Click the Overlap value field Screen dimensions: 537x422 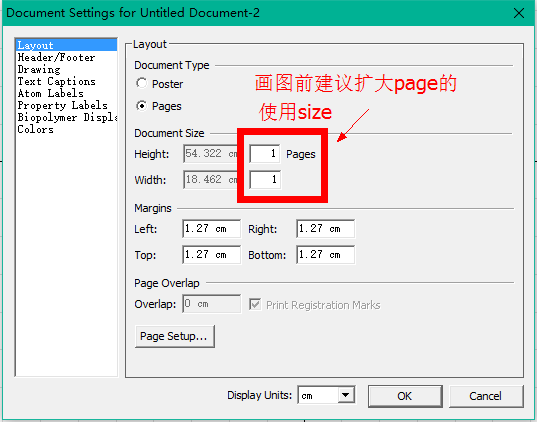(x=211, y=304)
